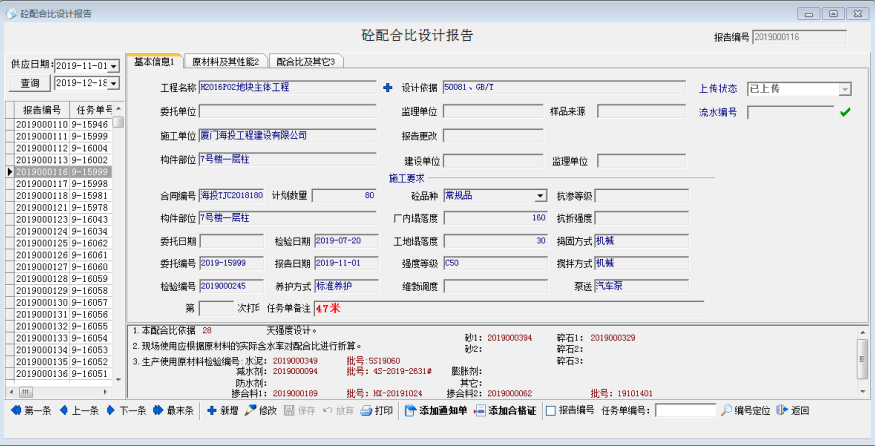The height and width of the screenshot is (446, 875).
Task: Click green checkmark beside 流水编号
Action: (845, 112)
